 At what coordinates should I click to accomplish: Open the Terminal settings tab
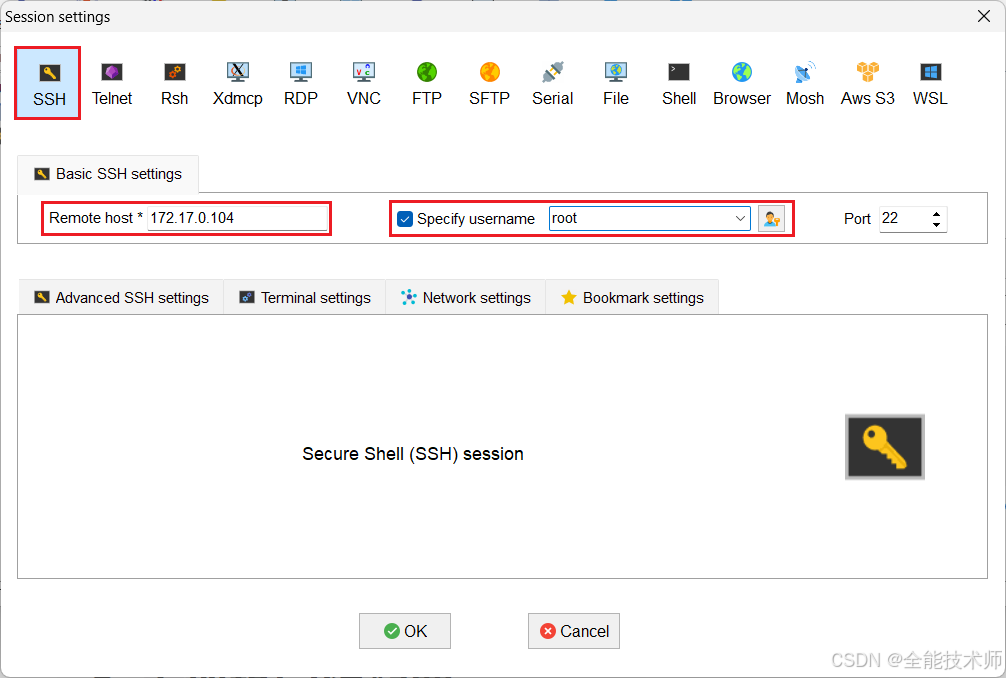[305, 298]
